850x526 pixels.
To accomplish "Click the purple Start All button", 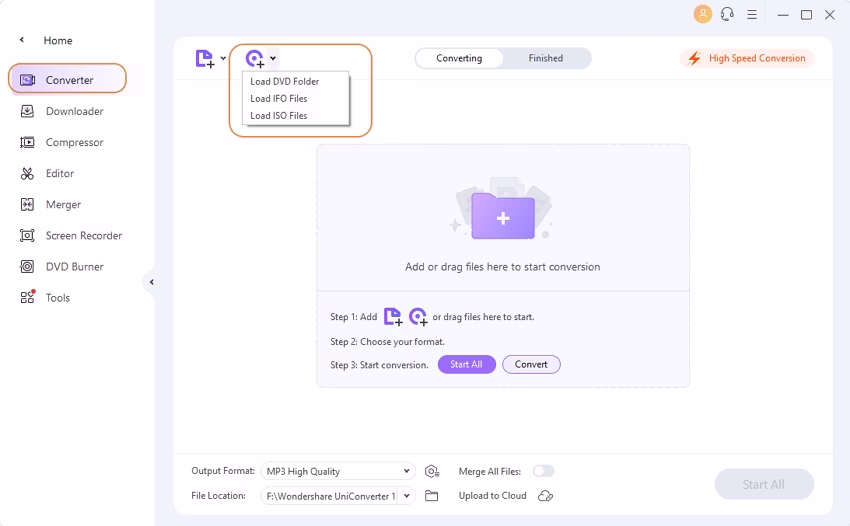I will [466, 364].
